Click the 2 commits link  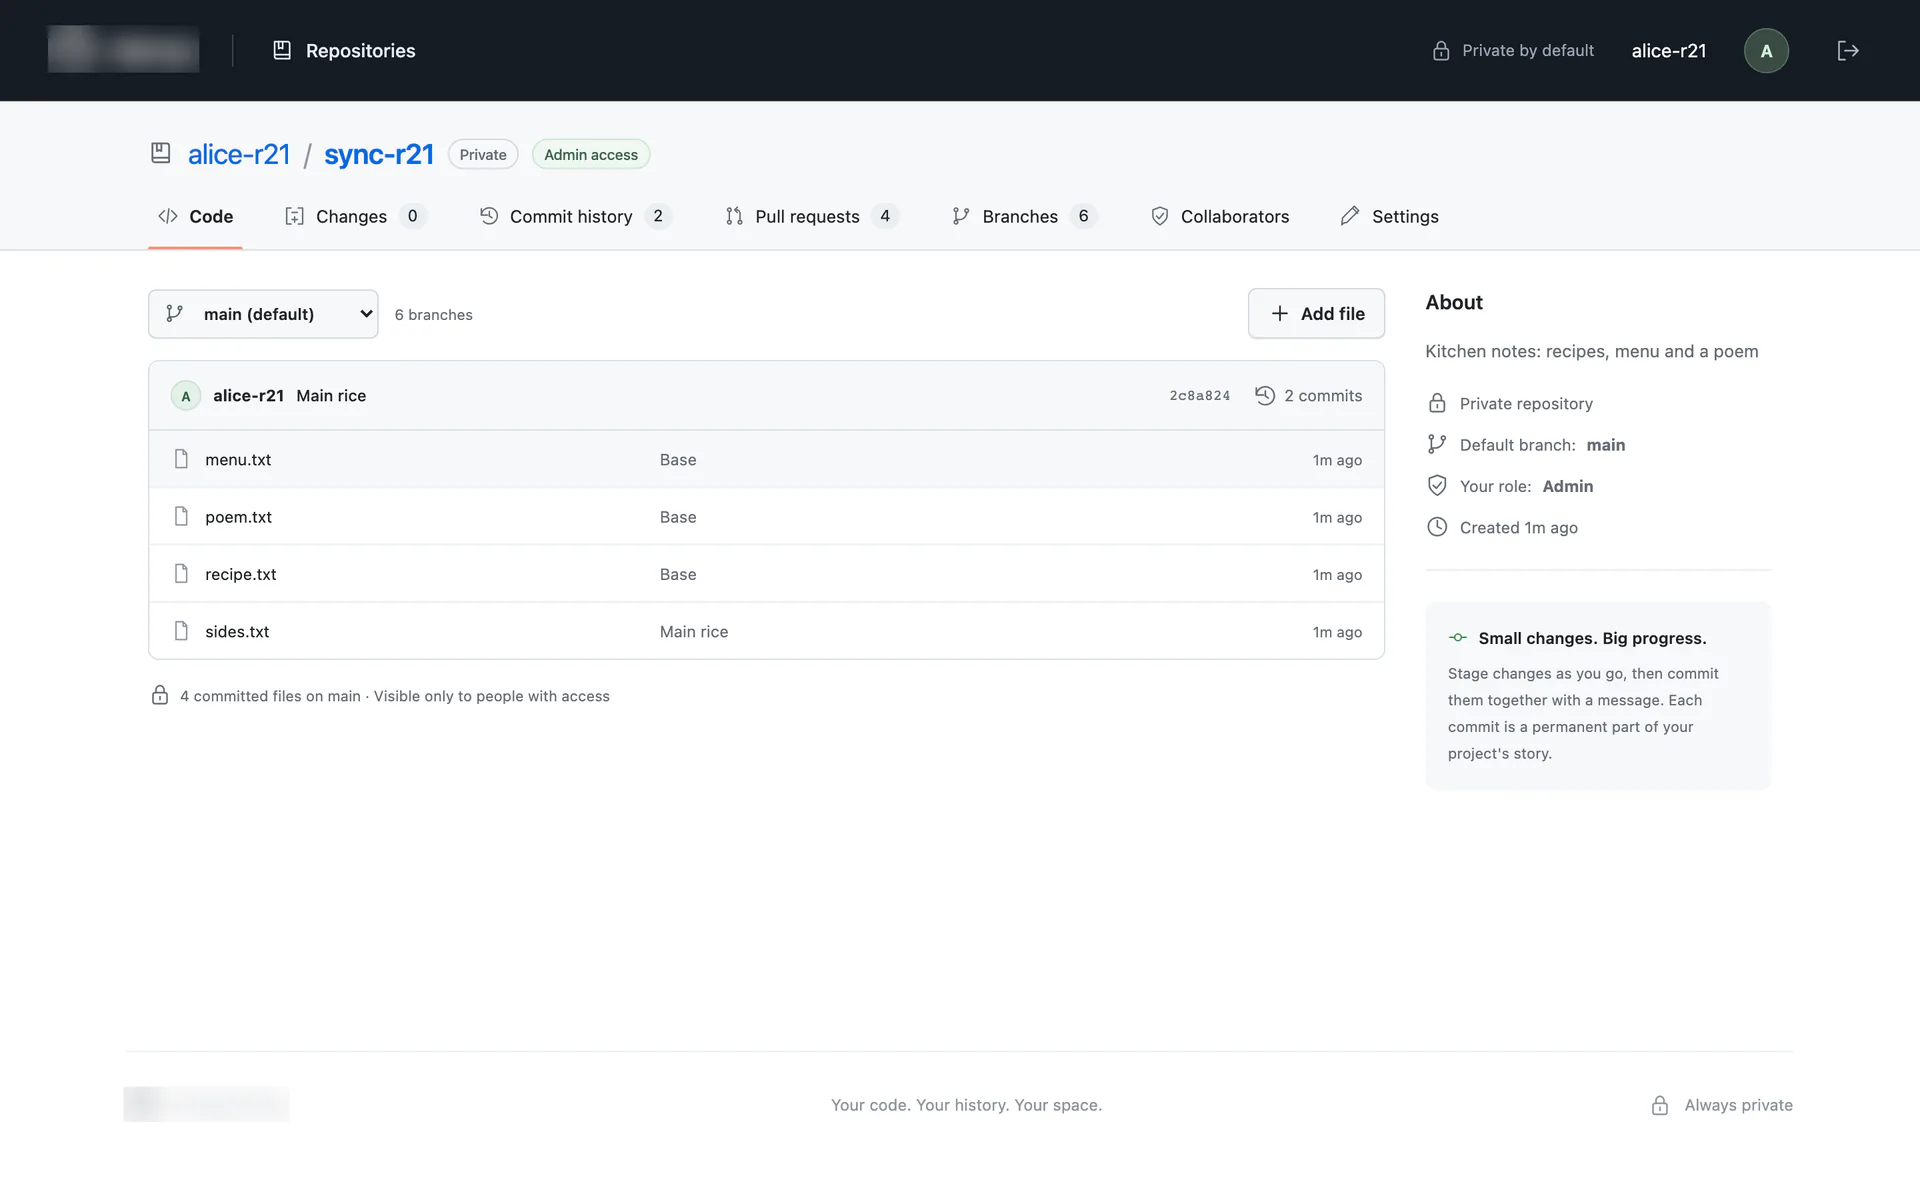(1308, 396)
